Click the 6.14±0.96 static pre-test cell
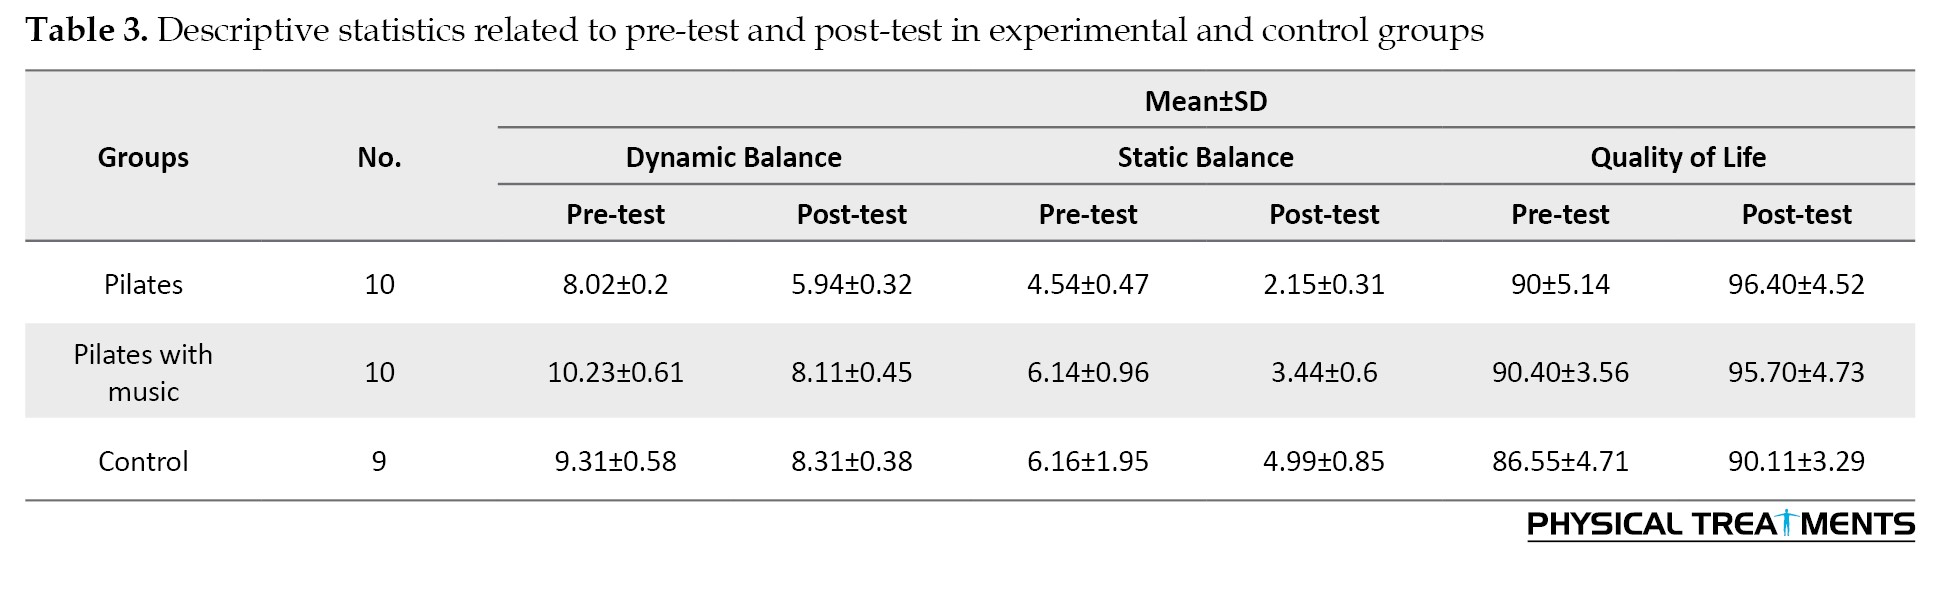1946x591 pixels. coord(1088,372)
